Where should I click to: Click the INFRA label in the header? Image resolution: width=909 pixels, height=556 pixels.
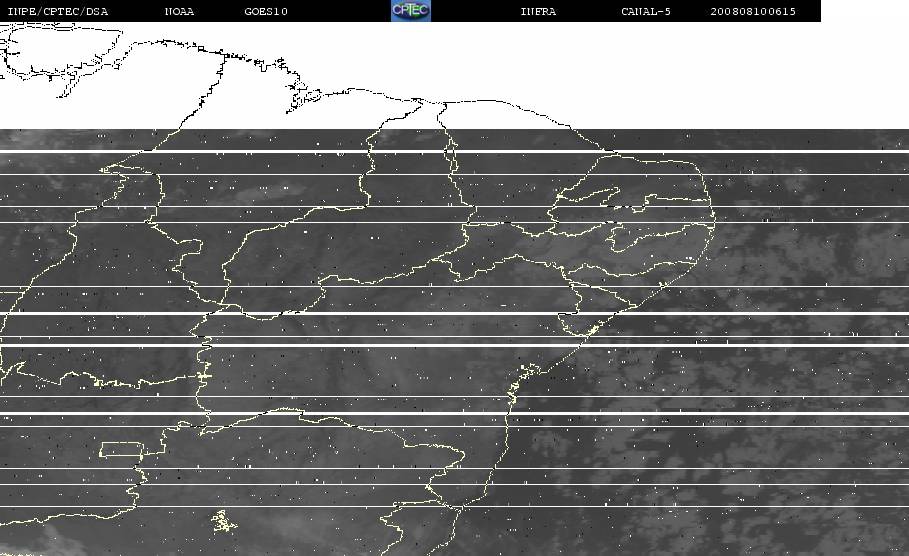[539, 11]
